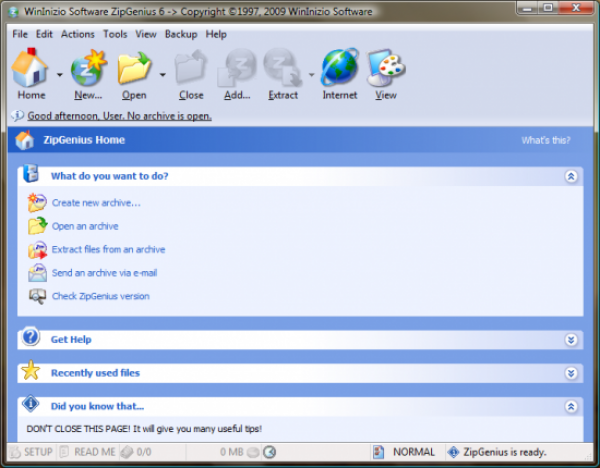The width and height of the screenshot is (600, 468).
Task: Click the '0 MB' size indicator
Action: pos(232,452)
